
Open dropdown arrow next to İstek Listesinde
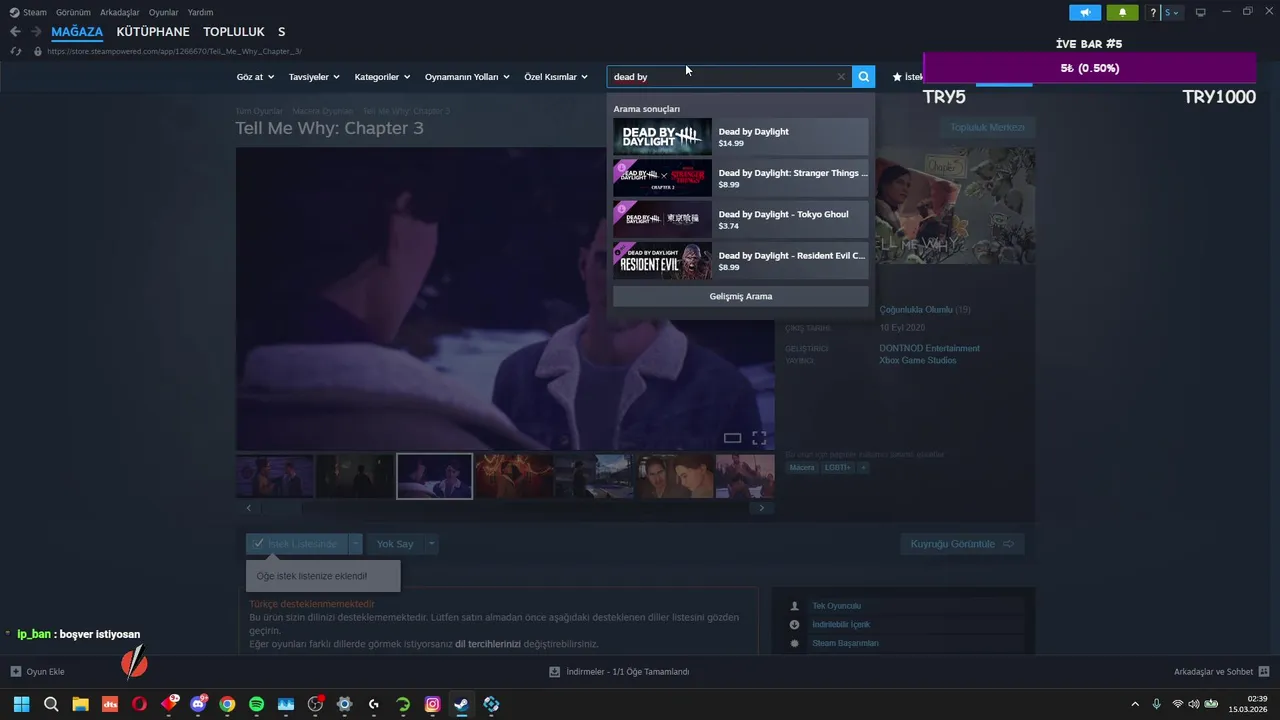[355, 544]
